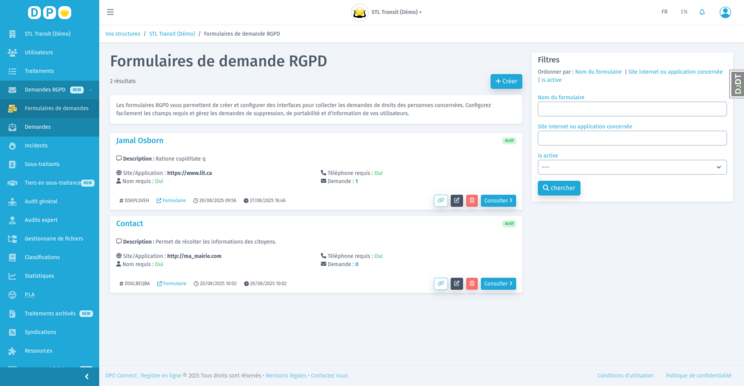Edit the Jamal Osborn form

click(456, 201)
